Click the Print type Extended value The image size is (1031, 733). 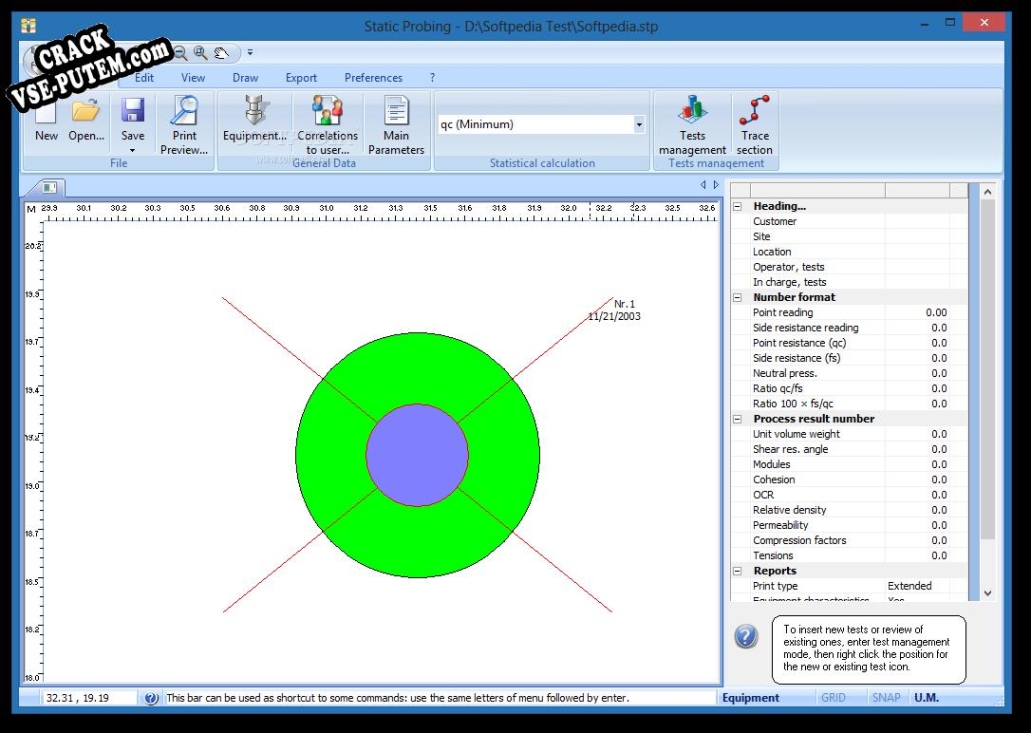tap(909, 586)
